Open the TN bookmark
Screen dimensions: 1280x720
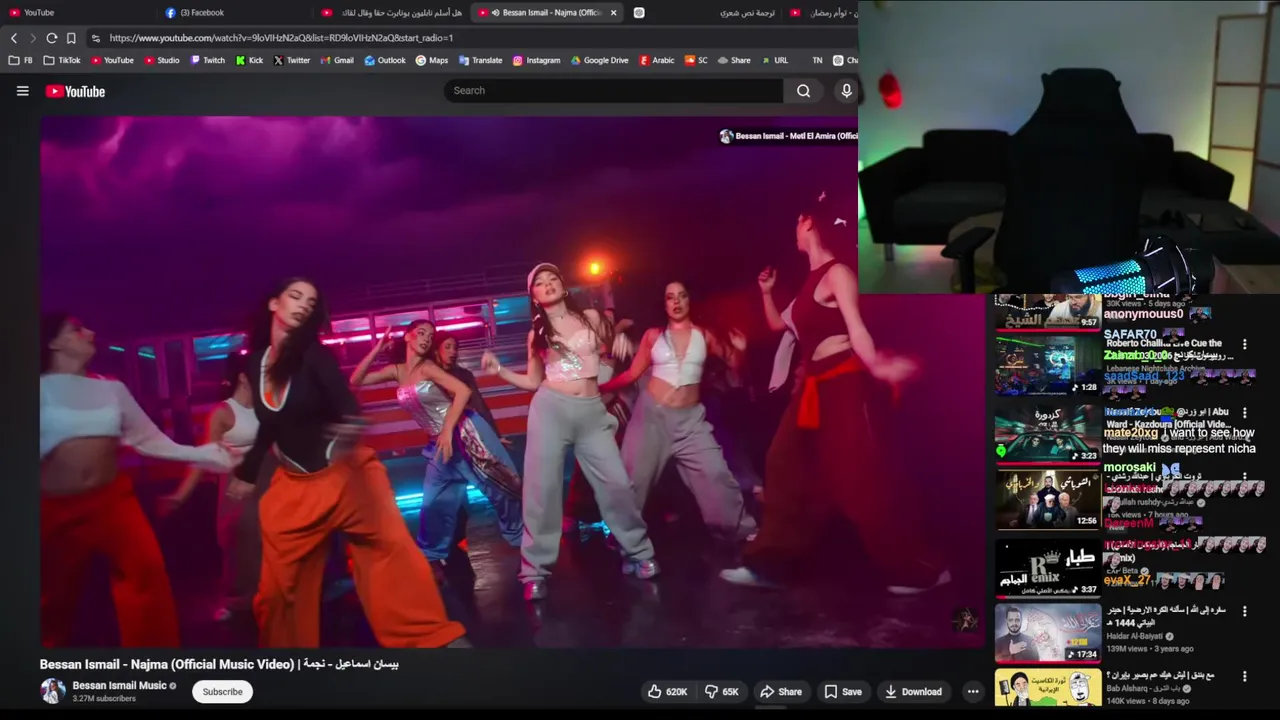click(817, 60)
